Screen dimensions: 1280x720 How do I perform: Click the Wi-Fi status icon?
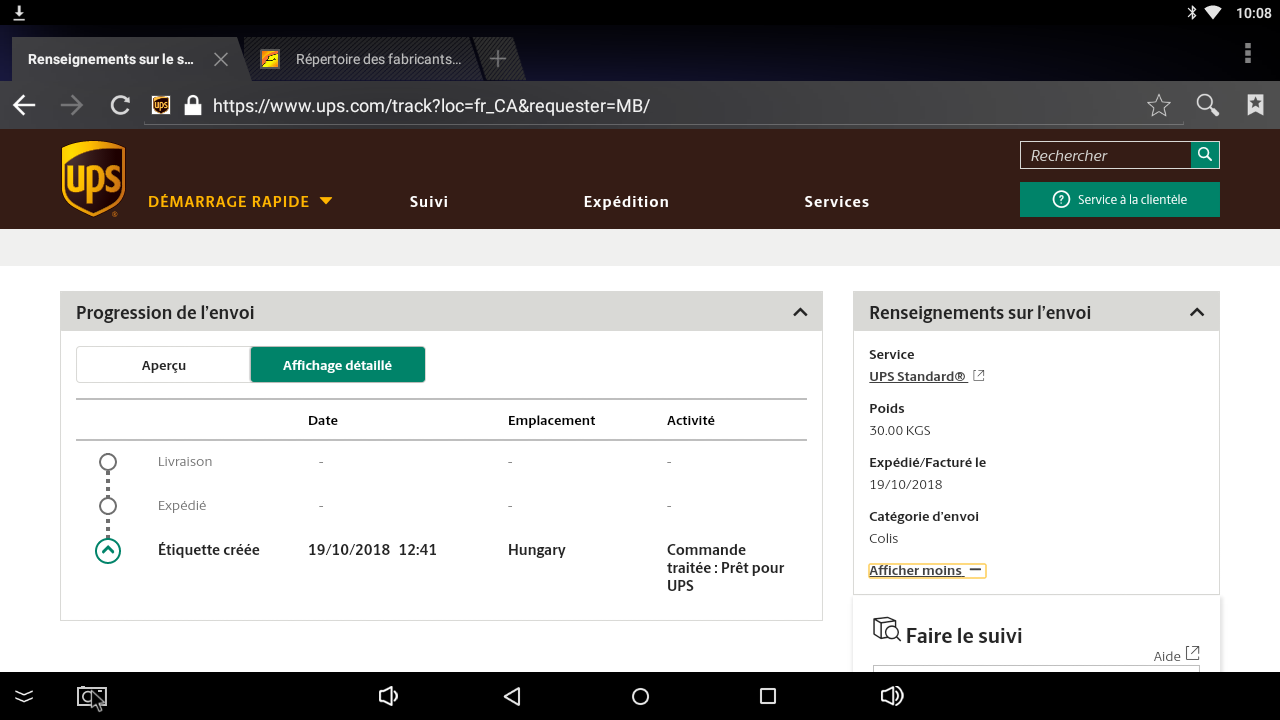[x=1213, y=12]
